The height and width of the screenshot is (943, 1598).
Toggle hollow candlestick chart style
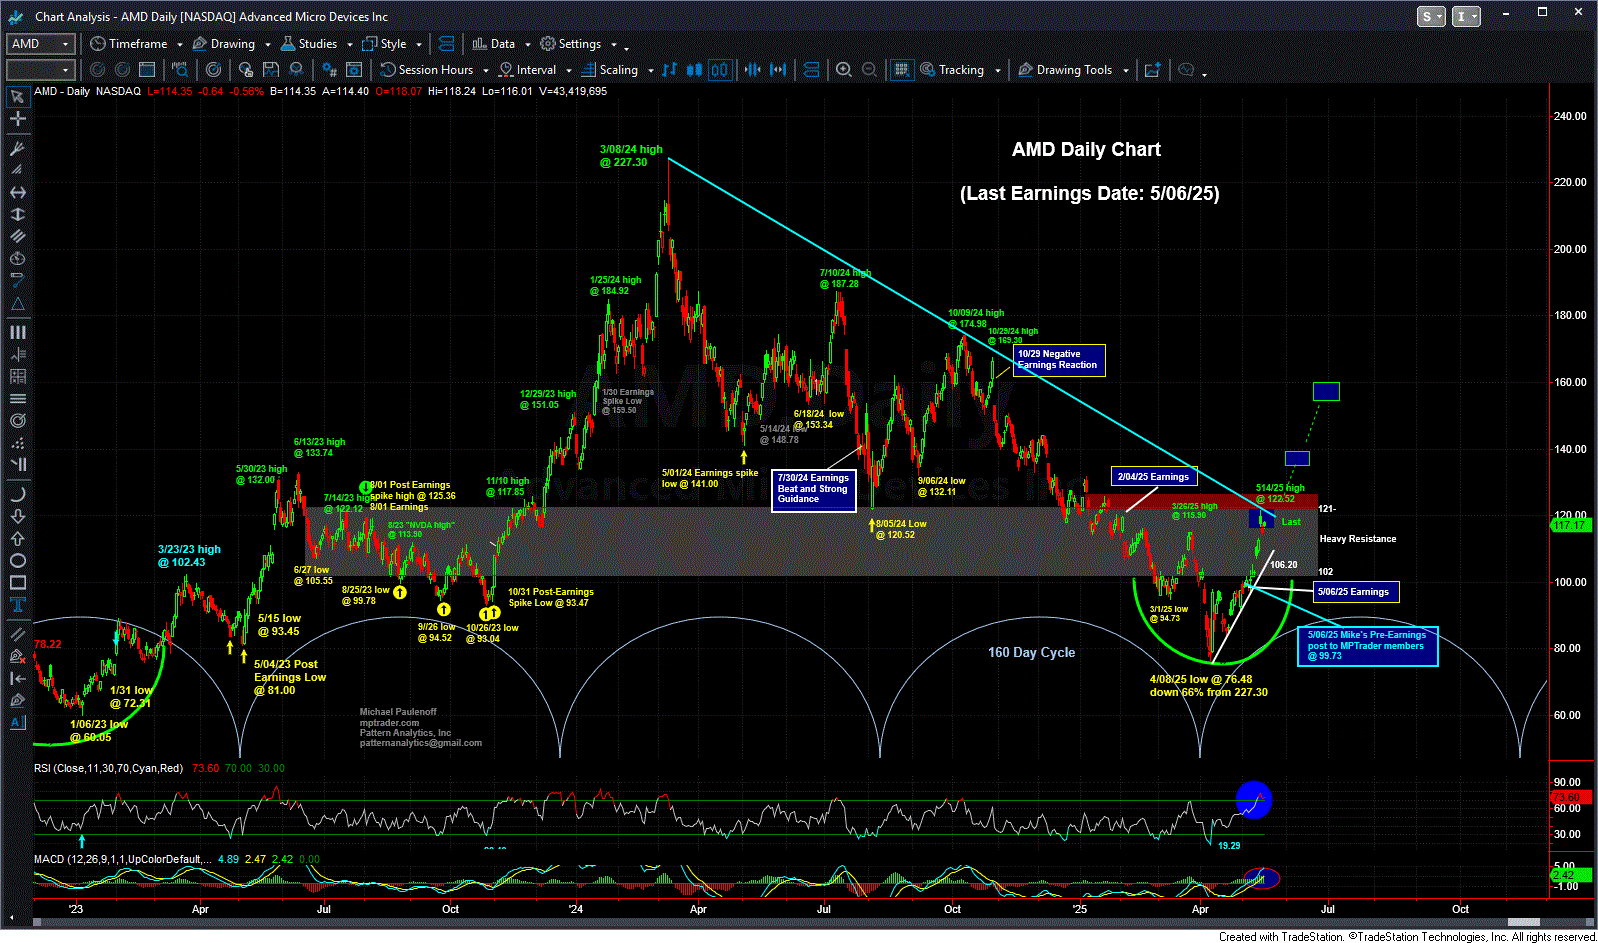[720, 70]
